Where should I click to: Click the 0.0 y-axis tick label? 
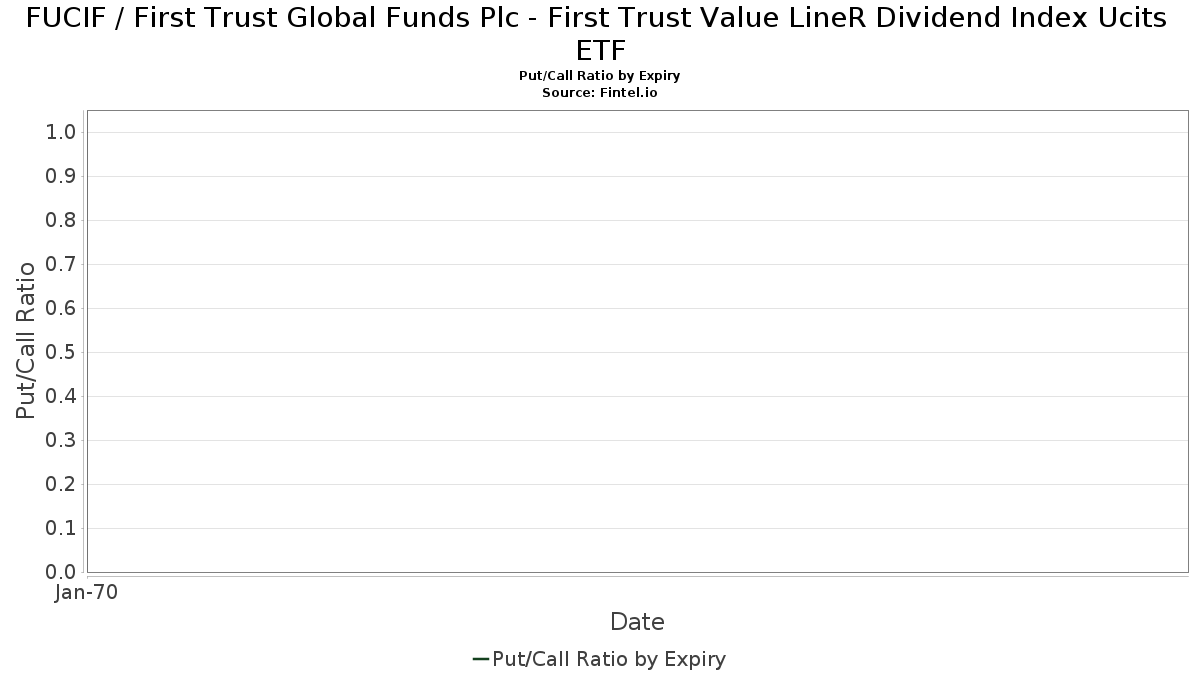(x=61, y=572)
